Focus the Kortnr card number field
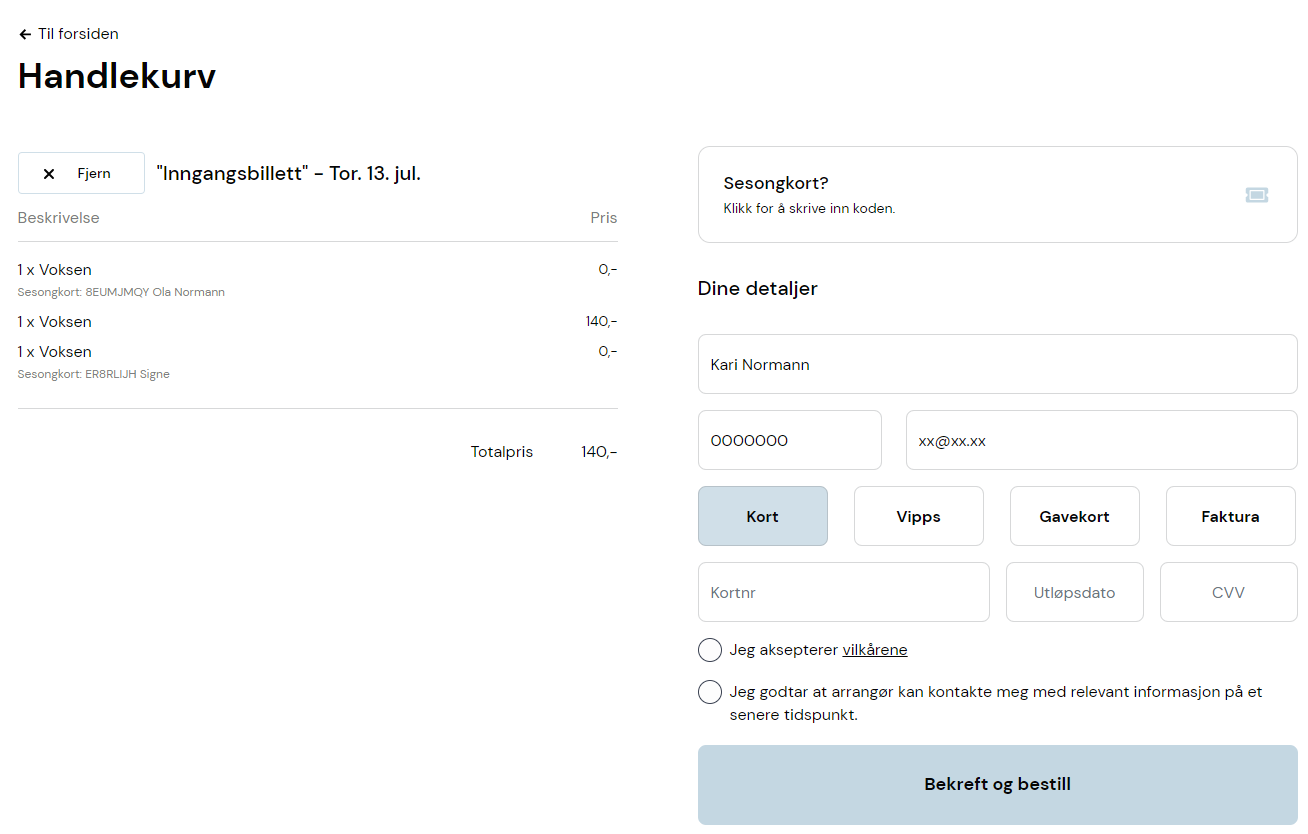Viewport: 1308px width, 834px height. [x=844, y=592]
